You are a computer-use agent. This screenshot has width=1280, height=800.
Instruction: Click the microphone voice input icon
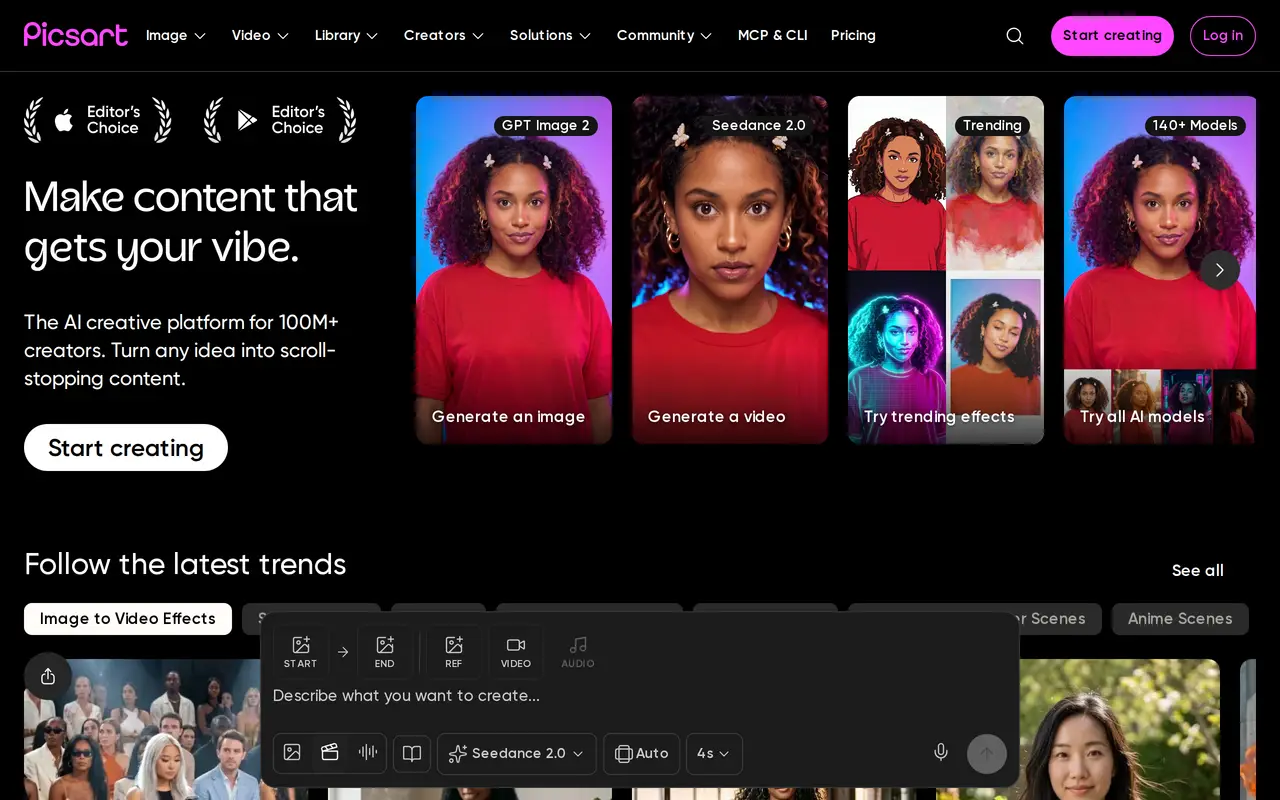[x=941, y=753]
